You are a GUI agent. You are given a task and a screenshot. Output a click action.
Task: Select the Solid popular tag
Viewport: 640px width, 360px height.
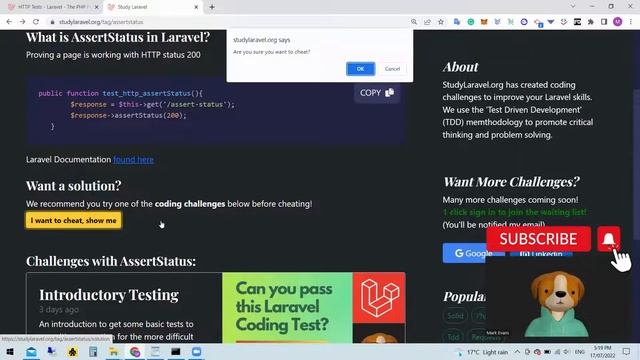455,316
